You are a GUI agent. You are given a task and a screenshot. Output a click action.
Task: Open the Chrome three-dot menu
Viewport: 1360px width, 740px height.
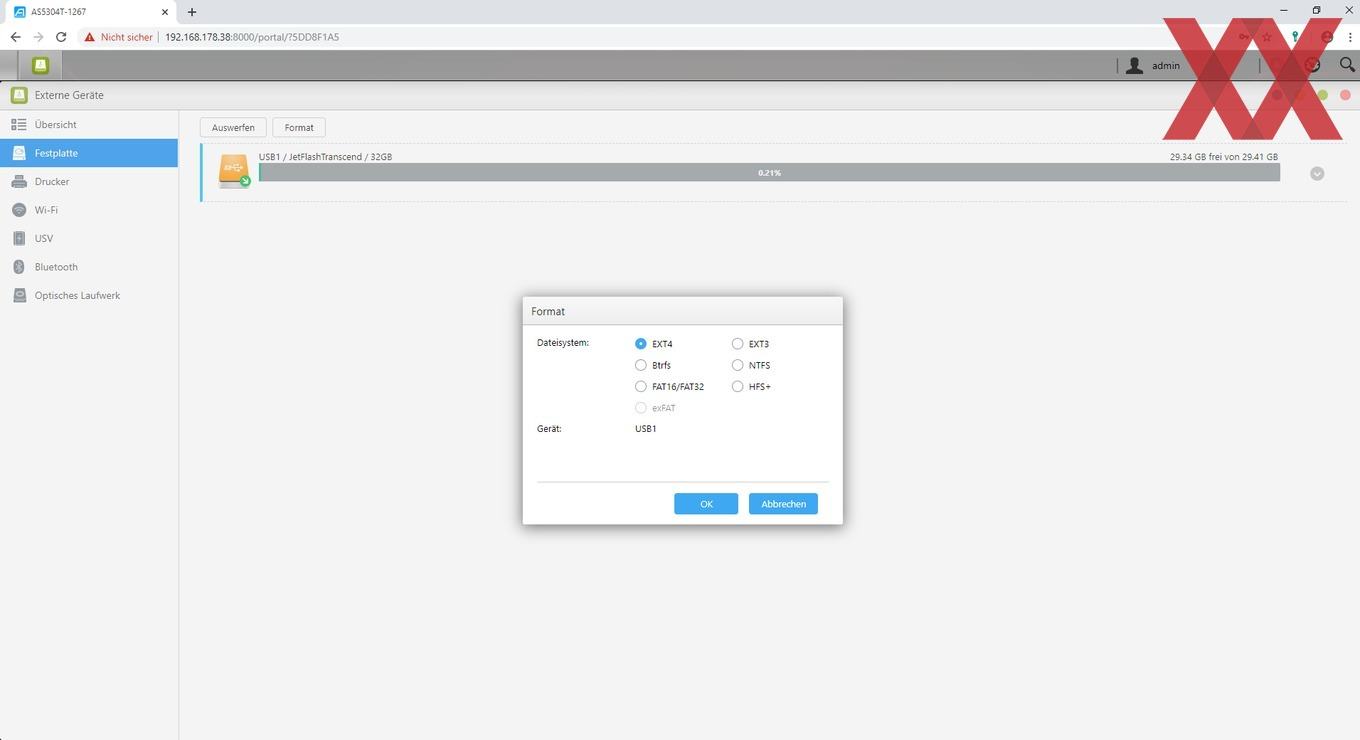[x=1350, y=37]
